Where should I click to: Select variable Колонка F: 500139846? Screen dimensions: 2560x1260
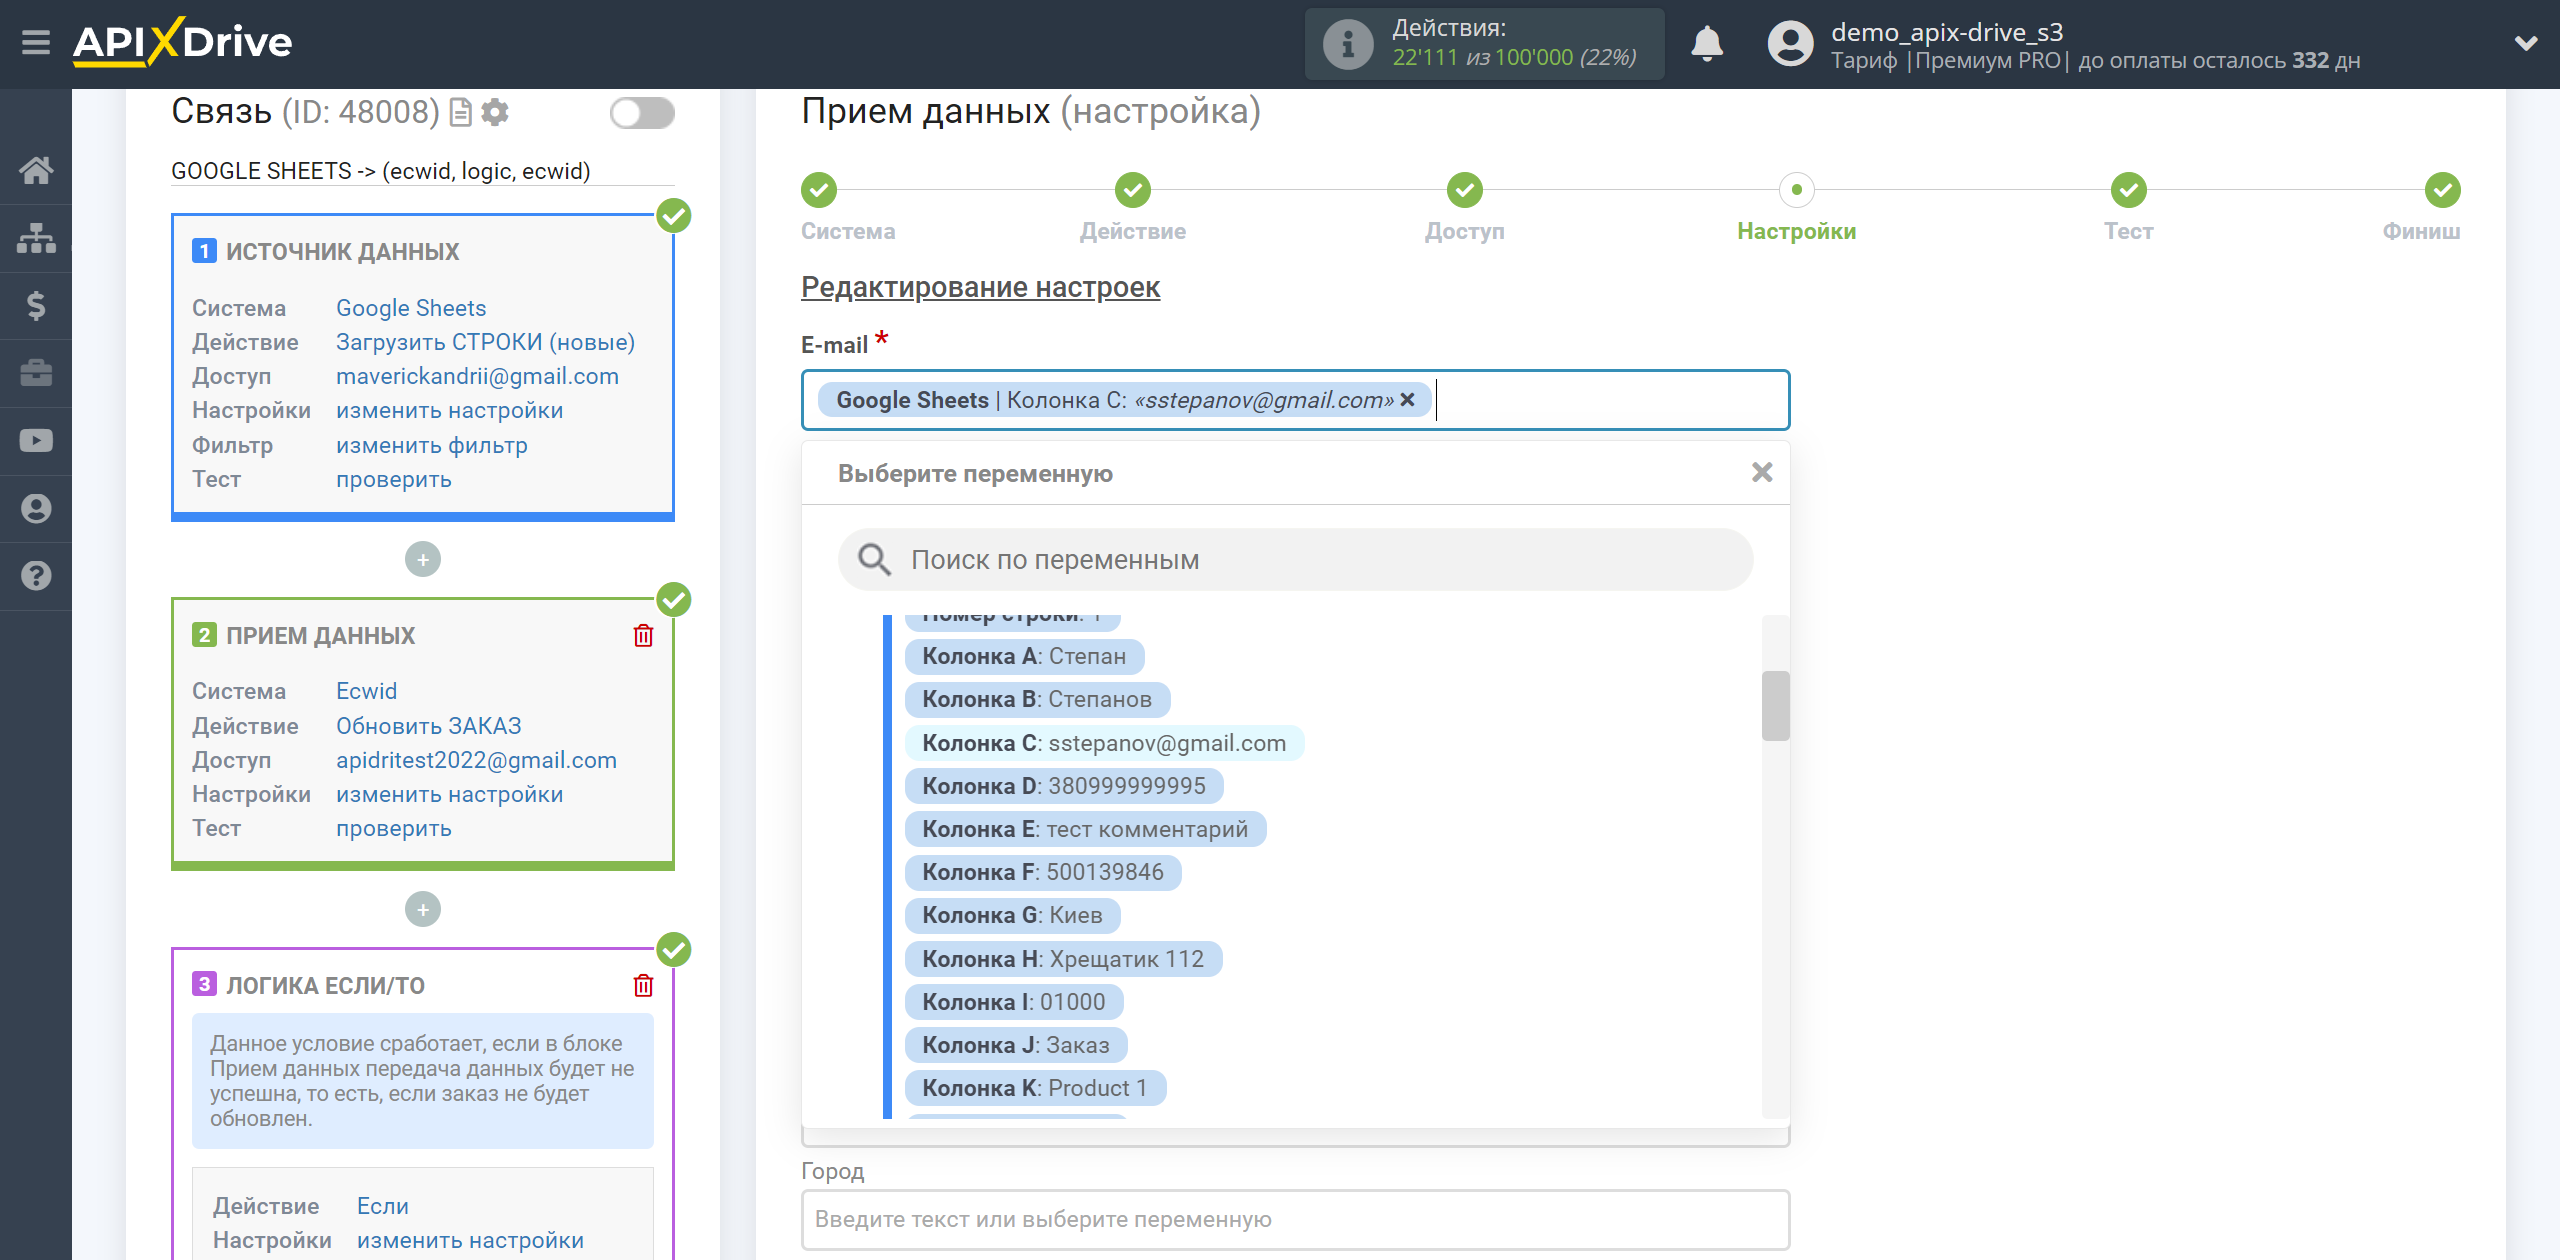click(1043, 872)
